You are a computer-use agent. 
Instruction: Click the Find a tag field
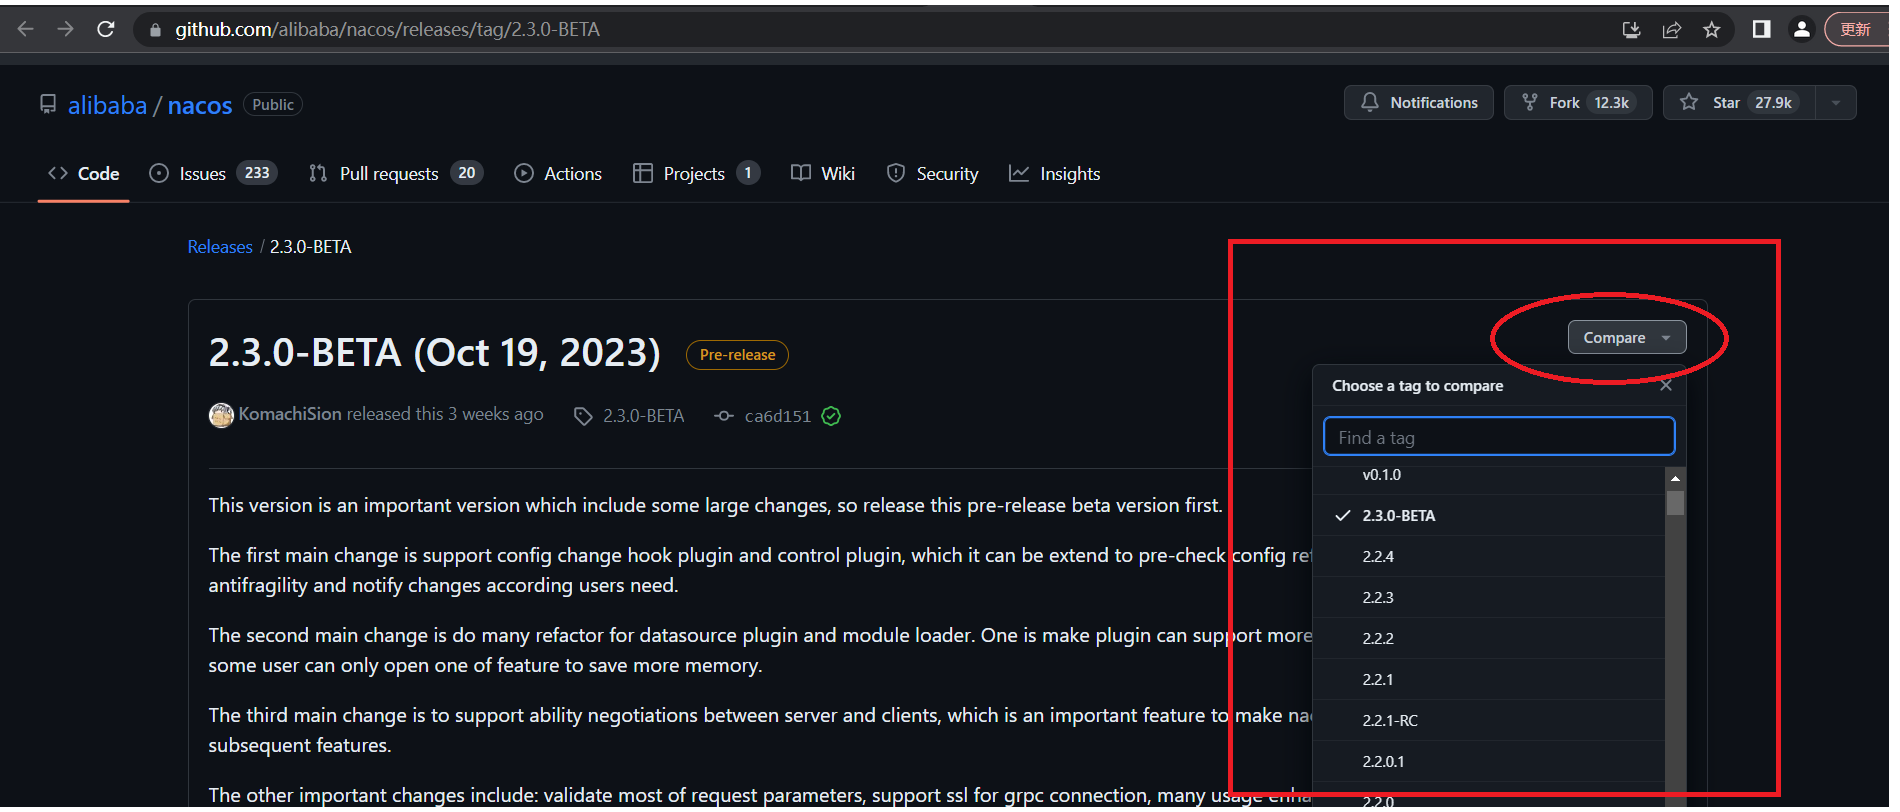(1499, 437)
